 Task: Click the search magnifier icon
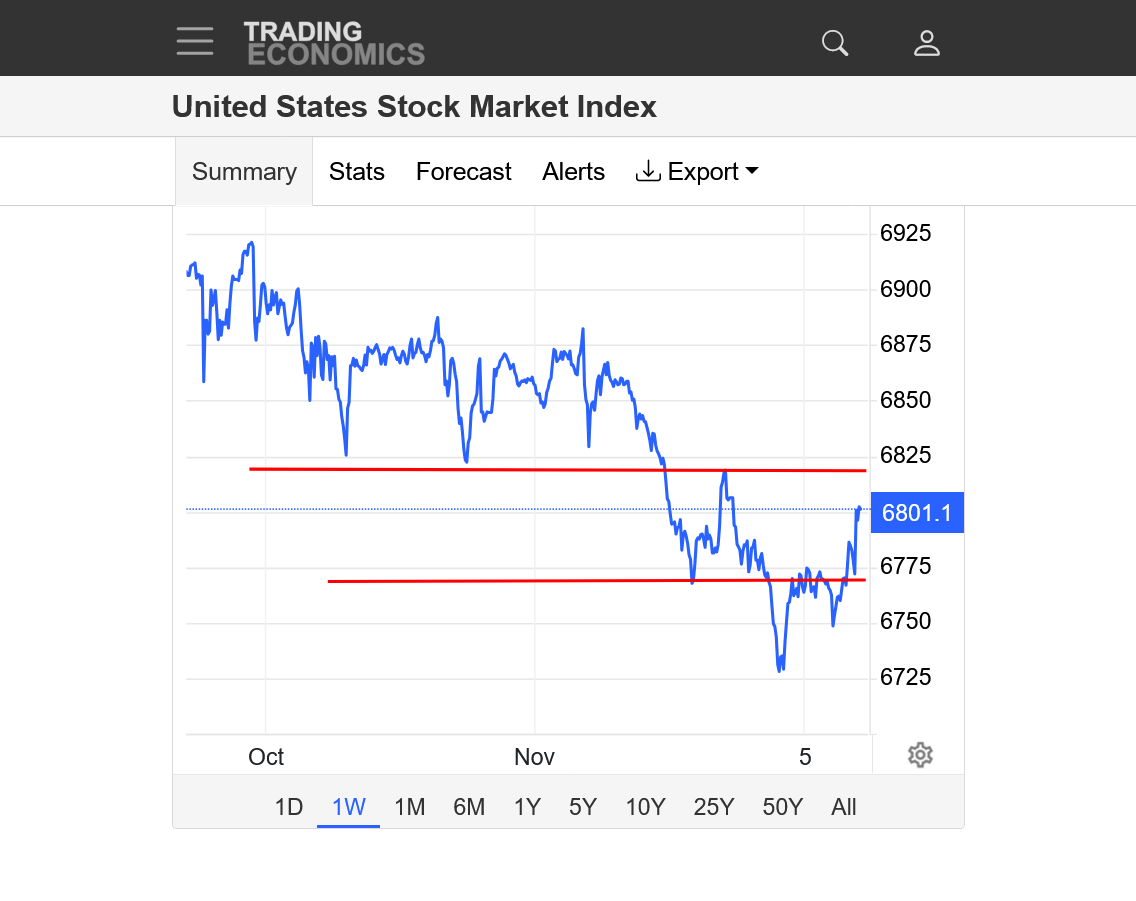click(834, 42)
